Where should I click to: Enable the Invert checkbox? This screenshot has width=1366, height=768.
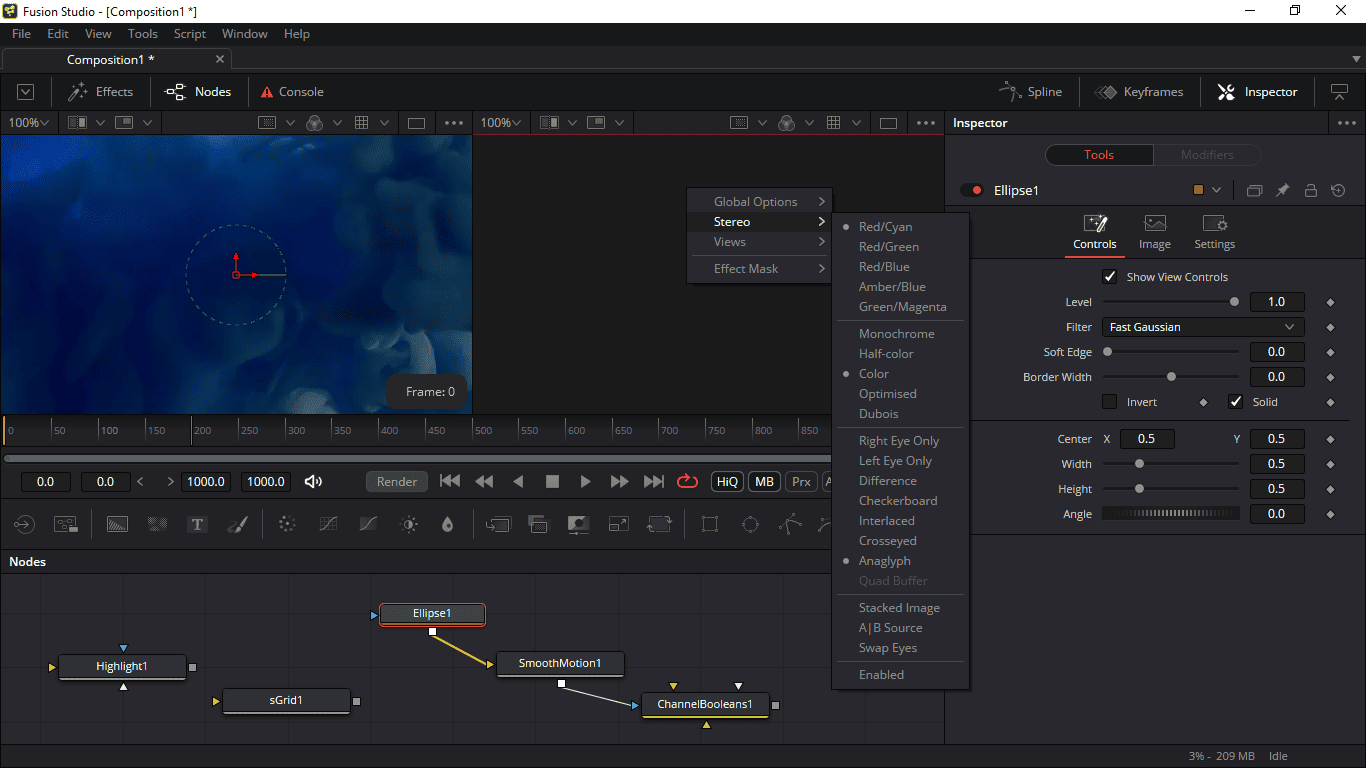tap(1110, 402)
